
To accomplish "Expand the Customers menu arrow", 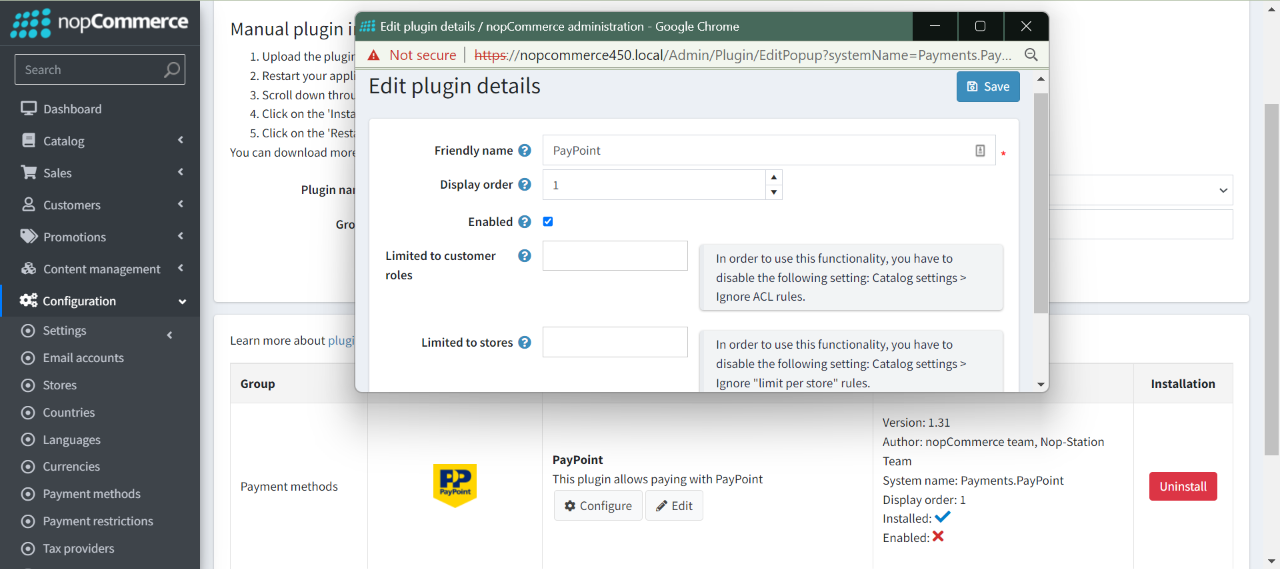I will click(x=181, y=205).
